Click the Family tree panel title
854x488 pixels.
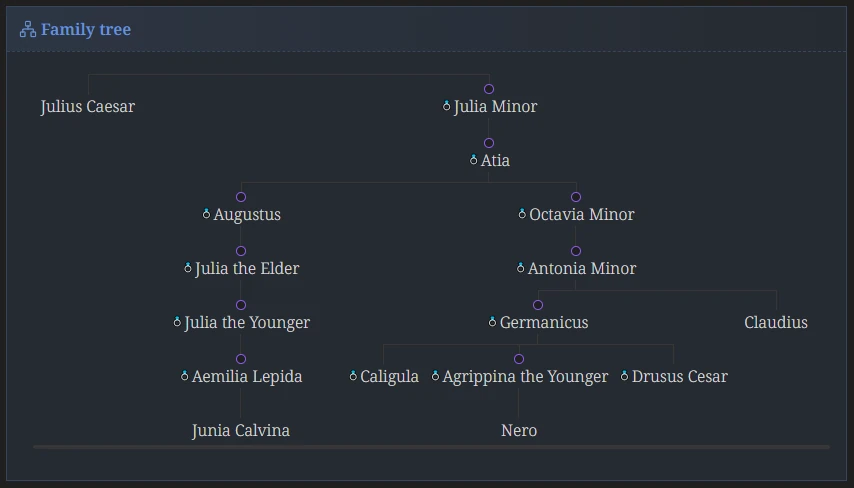pyautogui.click(x=86, y=29)
